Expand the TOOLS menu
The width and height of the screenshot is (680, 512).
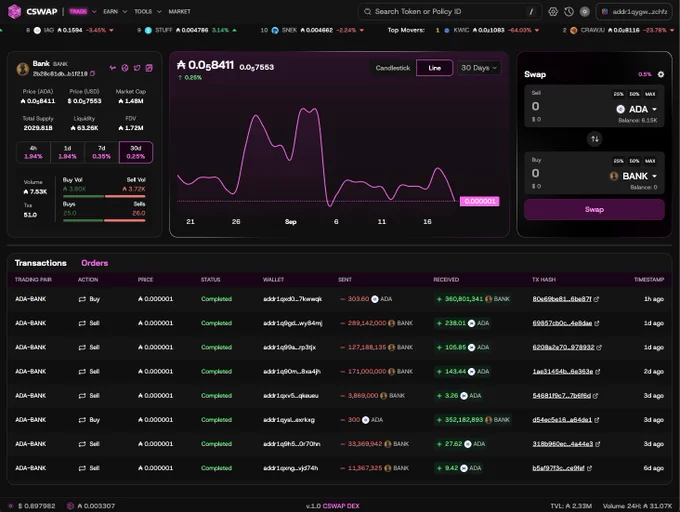click(x=147, y=12)
